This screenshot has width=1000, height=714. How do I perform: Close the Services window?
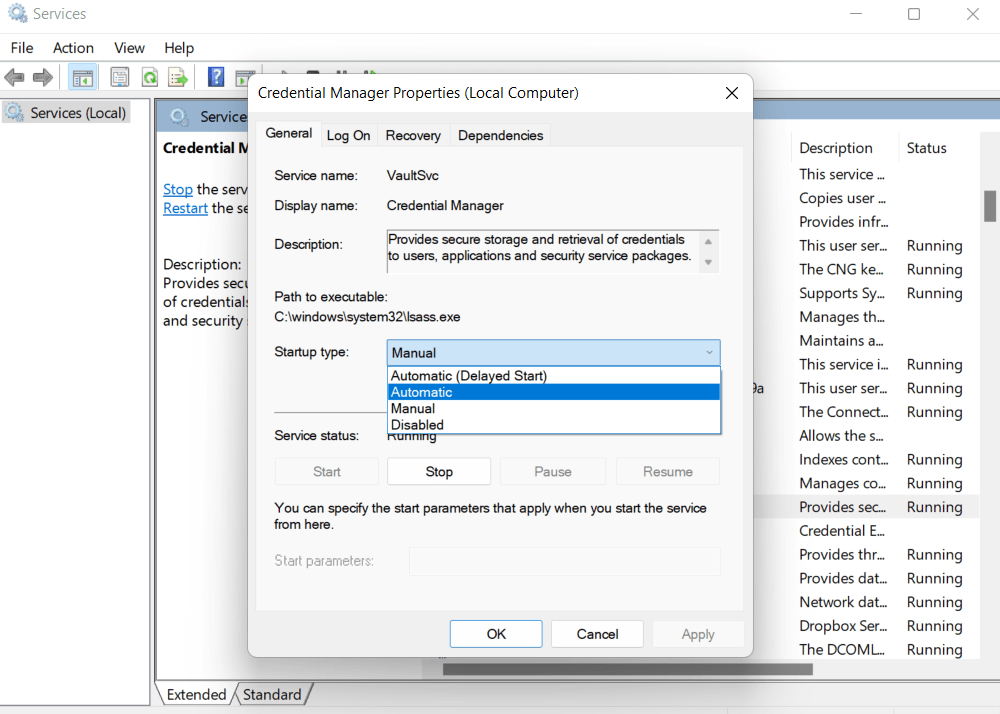pos(972,14)
